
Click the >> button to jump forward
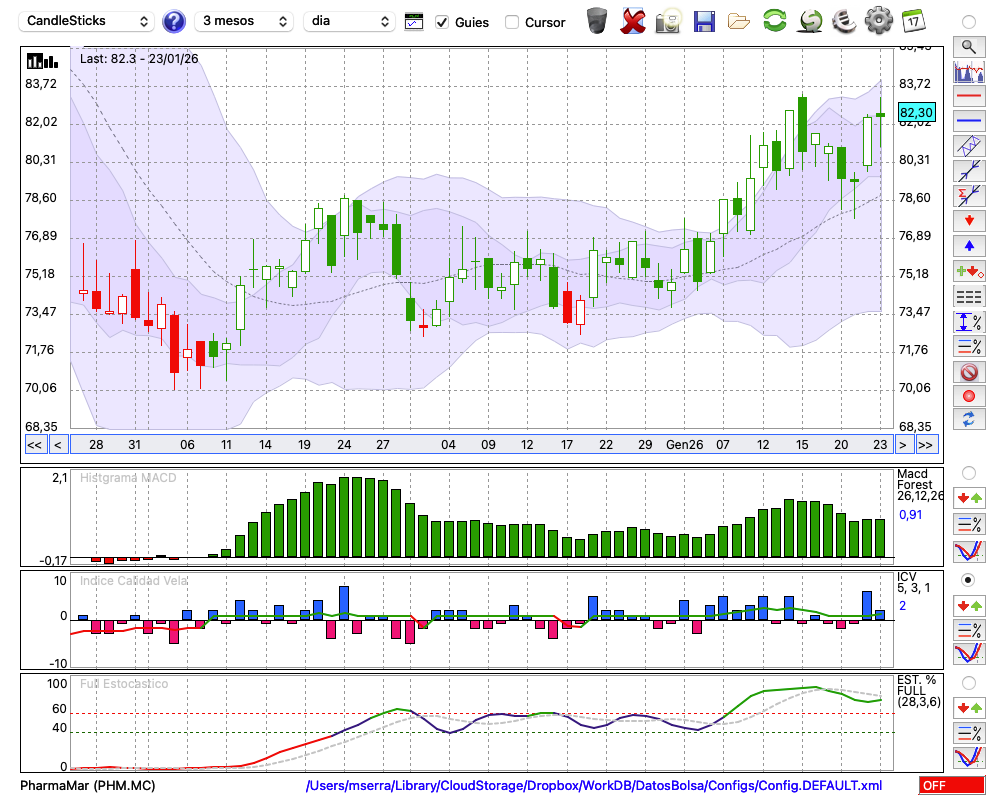click(926, 445)
